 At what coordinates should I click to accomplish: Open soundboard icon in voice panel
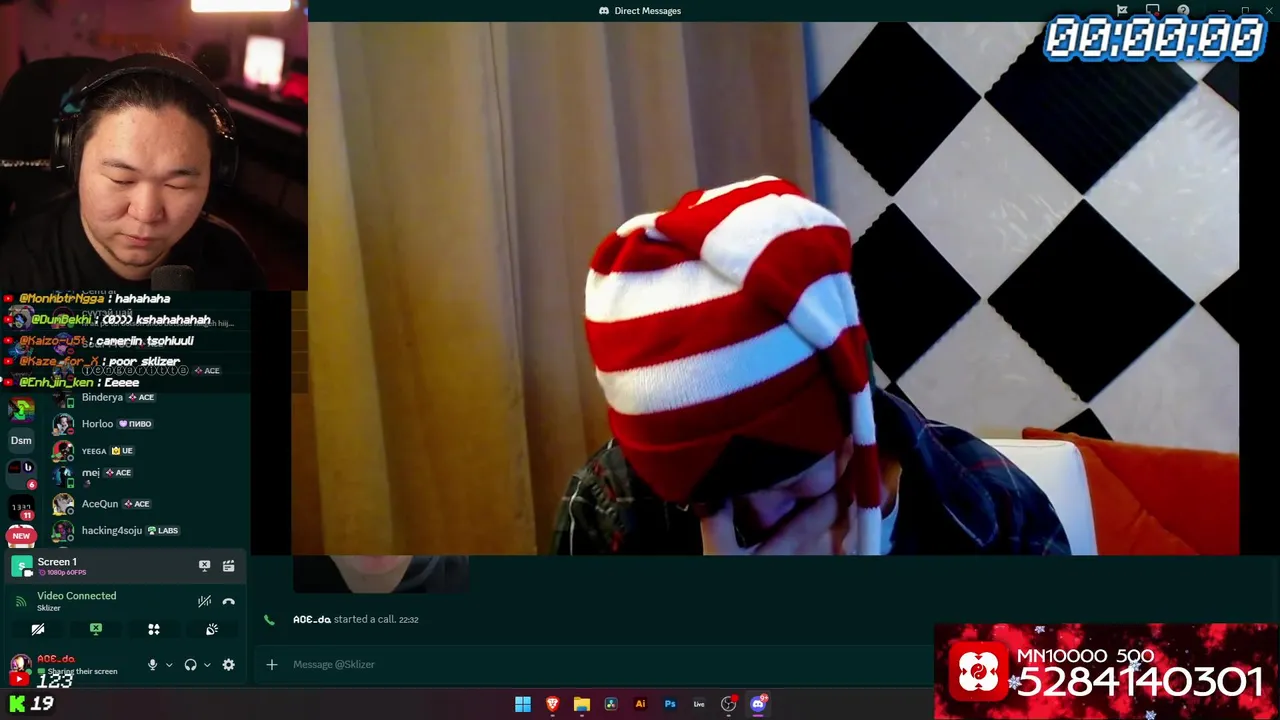(212, 629)
